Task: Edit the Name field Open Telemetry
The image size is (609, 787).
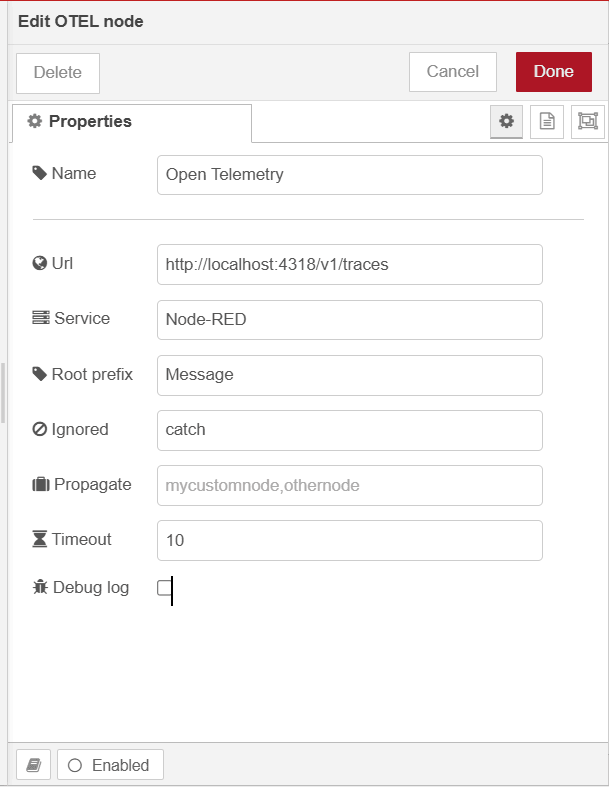Action: point(349,175)
